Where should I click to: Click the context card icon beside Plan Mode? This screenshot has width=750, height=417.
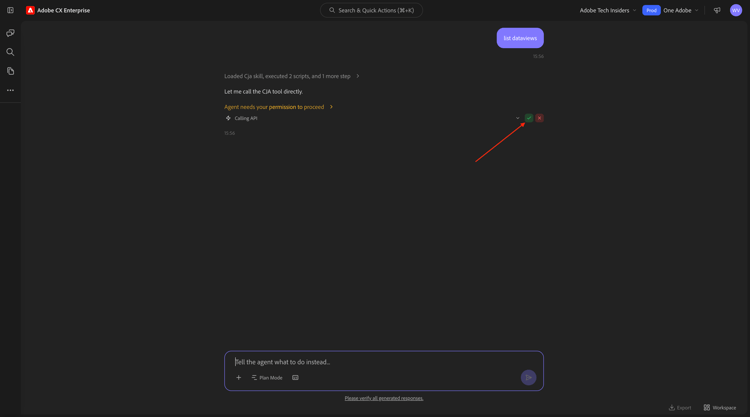click(x=295, y=378)
